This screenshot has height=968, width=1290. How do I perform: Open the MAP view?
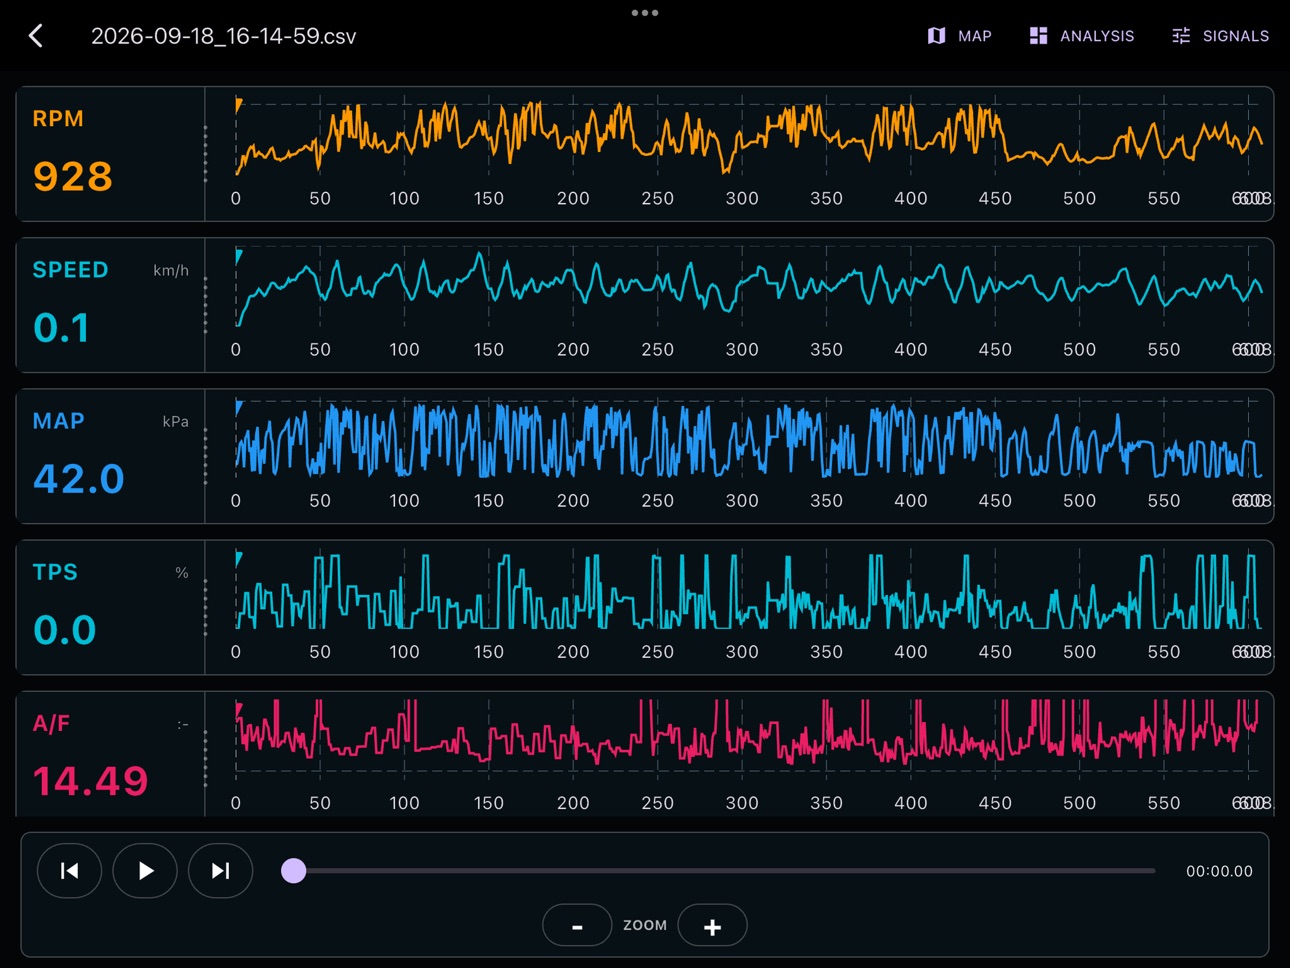pyautogui.click(x=959, y=36)
